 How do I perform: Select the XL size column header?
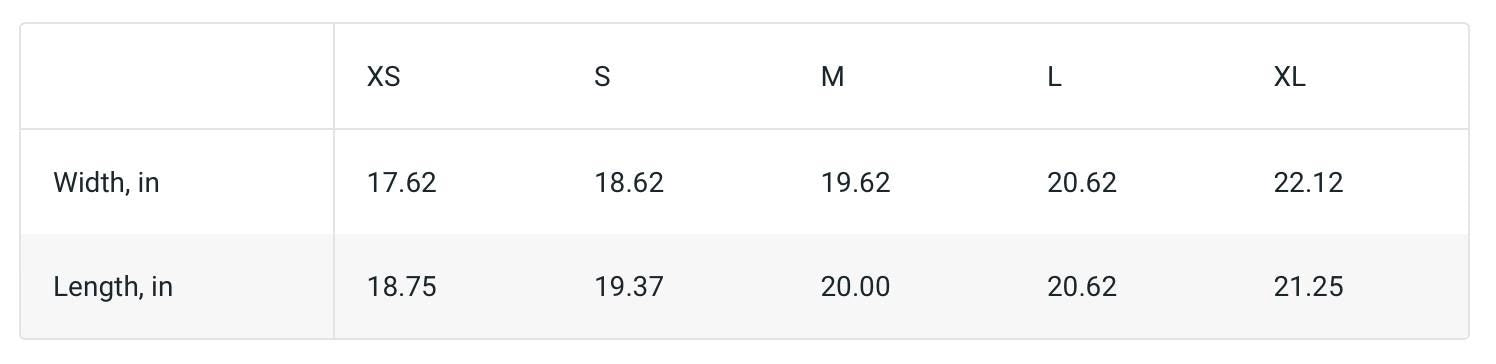pyautogui.click(x=1289, y=77)
